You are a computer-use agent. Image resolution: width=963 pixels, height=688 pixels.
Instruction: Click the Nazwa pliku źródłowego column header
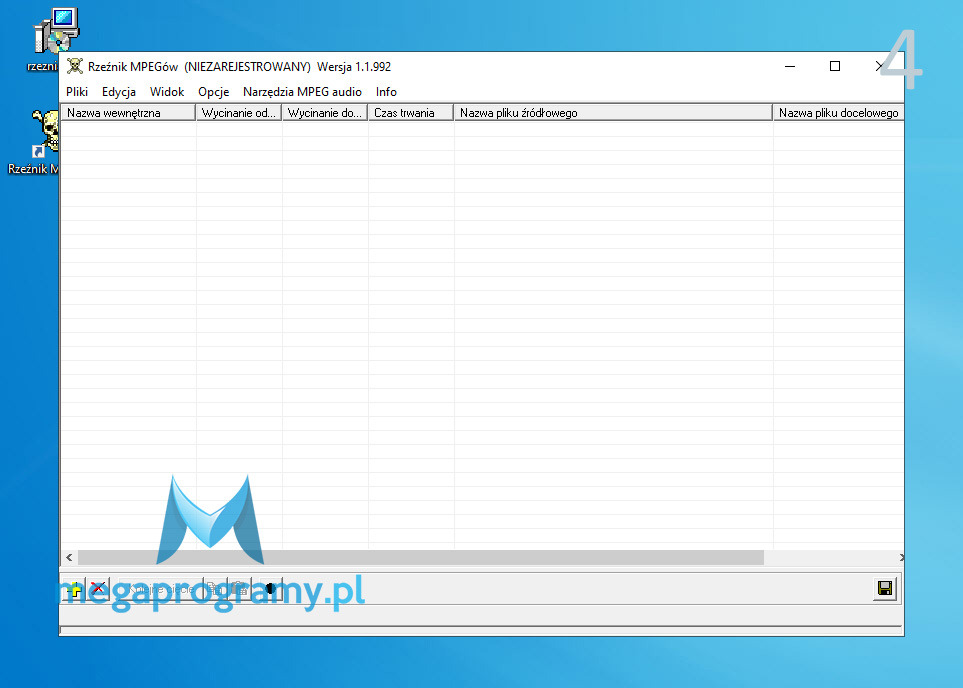613,112
